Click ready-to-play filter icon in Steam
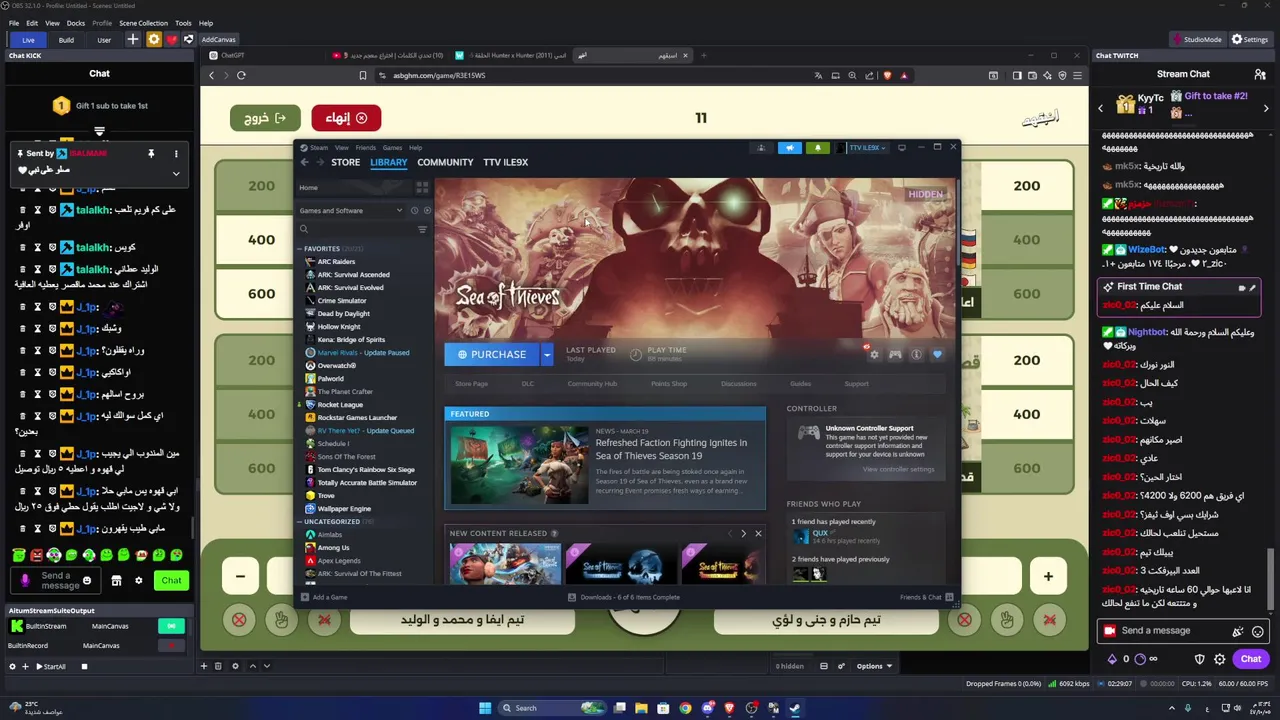This screenshot has height=720, width=1280. tap(427, 210)
